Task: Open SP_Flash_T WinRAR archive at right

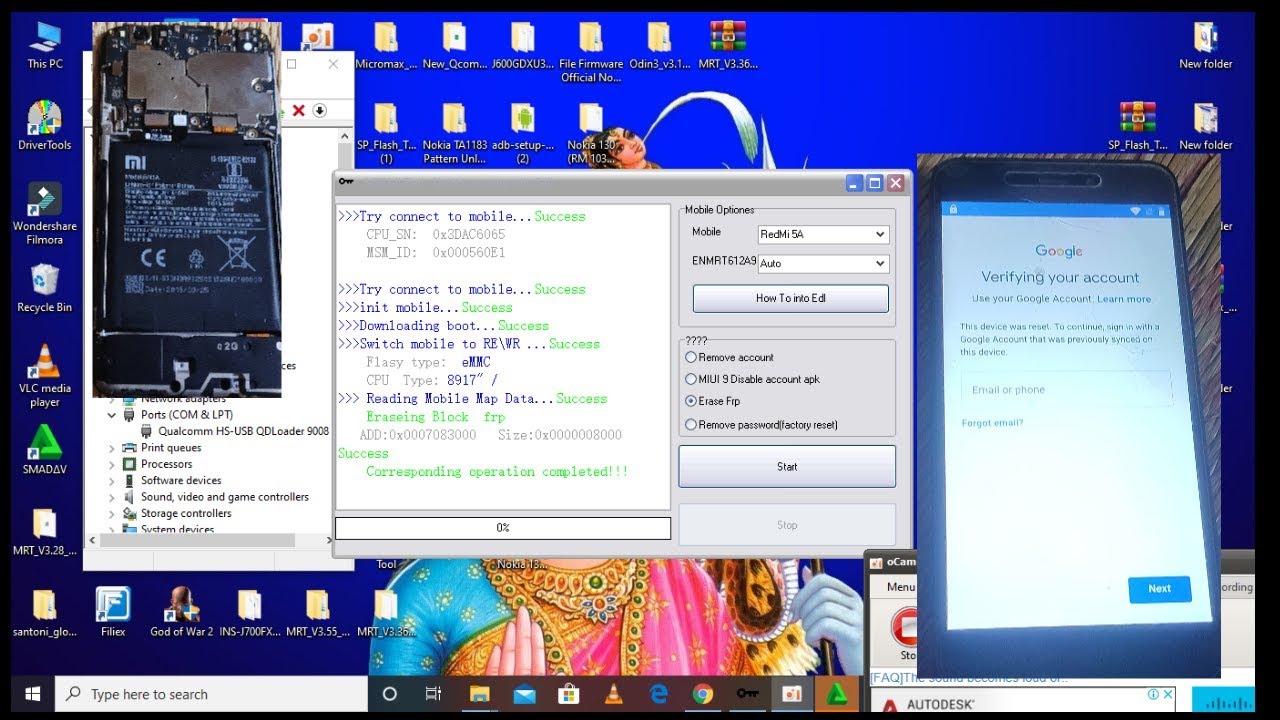Action: (x=1137, y=126)
